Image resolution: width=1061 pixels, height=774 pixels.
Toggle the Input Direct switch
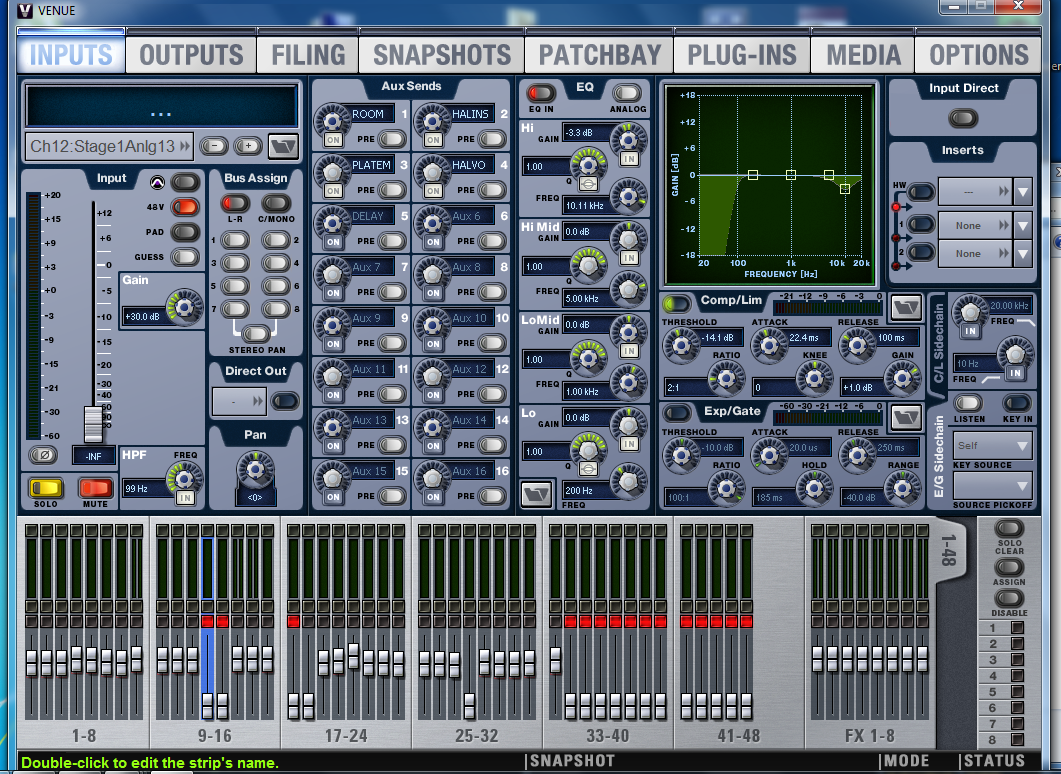tap(963, 118)
